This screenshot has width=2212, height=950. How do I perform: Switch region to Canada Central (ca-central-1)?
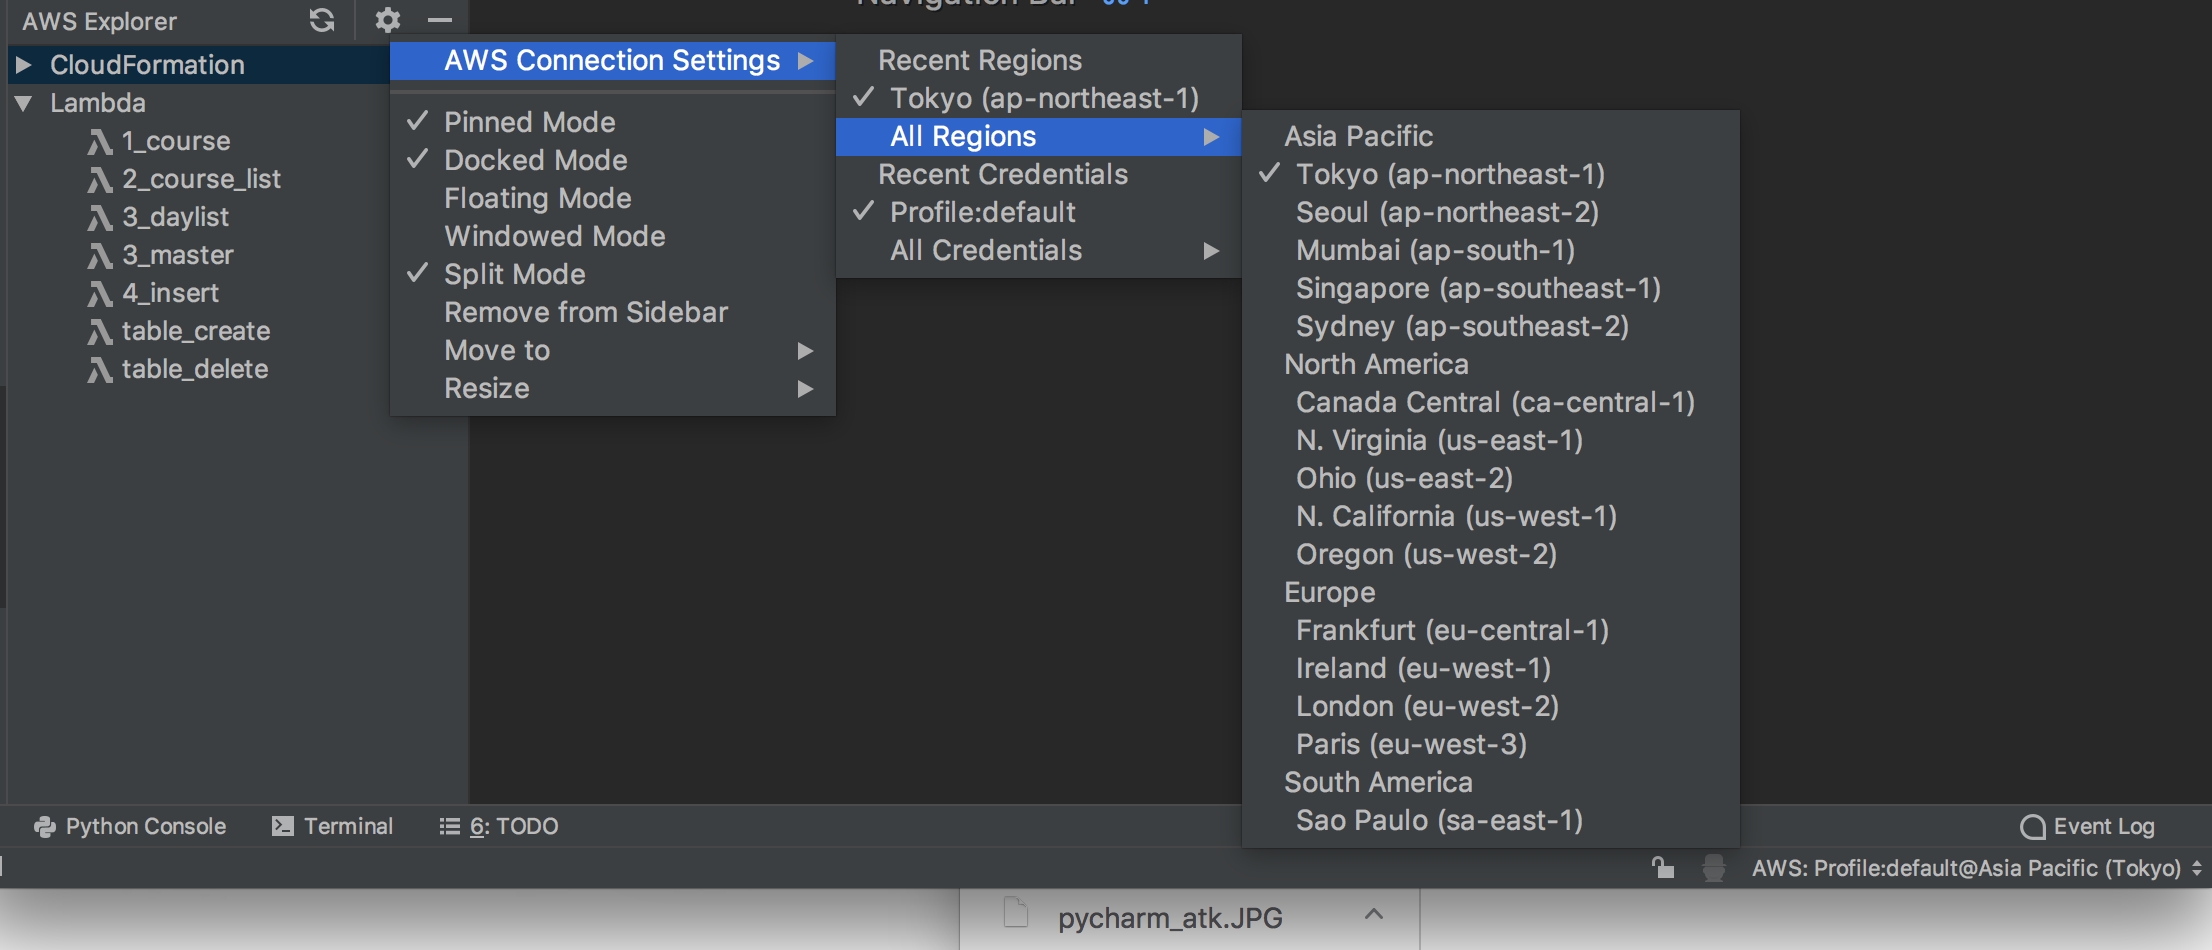pyautogui.click(x=1490, y=402)
